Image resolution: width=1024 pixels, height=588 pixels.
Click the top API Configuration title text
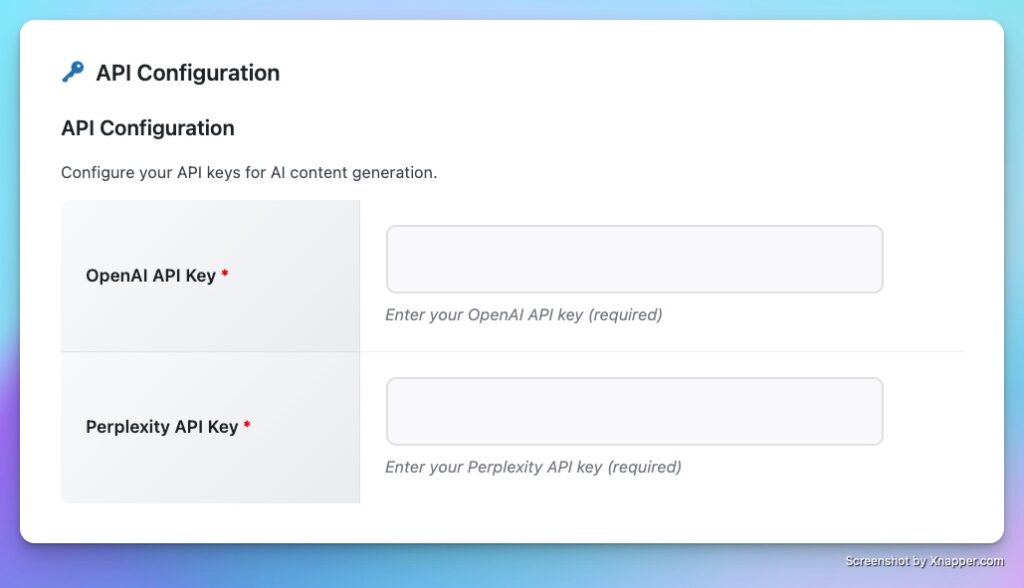point(188,73)
